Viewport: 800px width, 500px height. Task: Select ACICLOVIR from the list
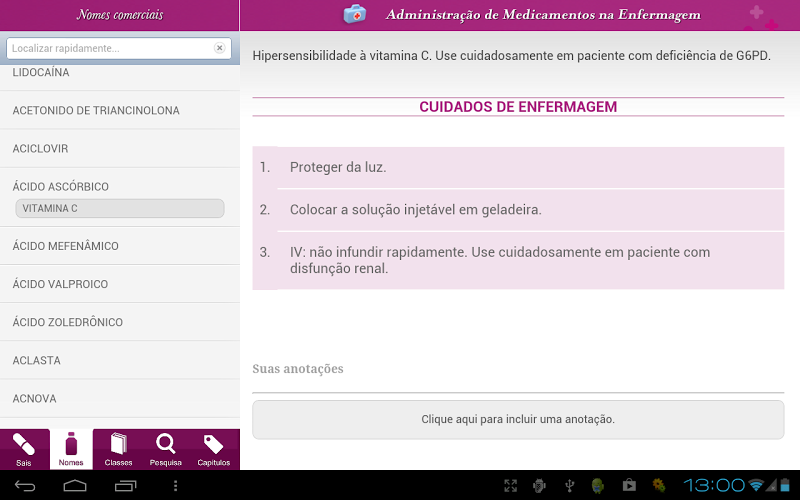pyautogui.click(x=120, y=148)
